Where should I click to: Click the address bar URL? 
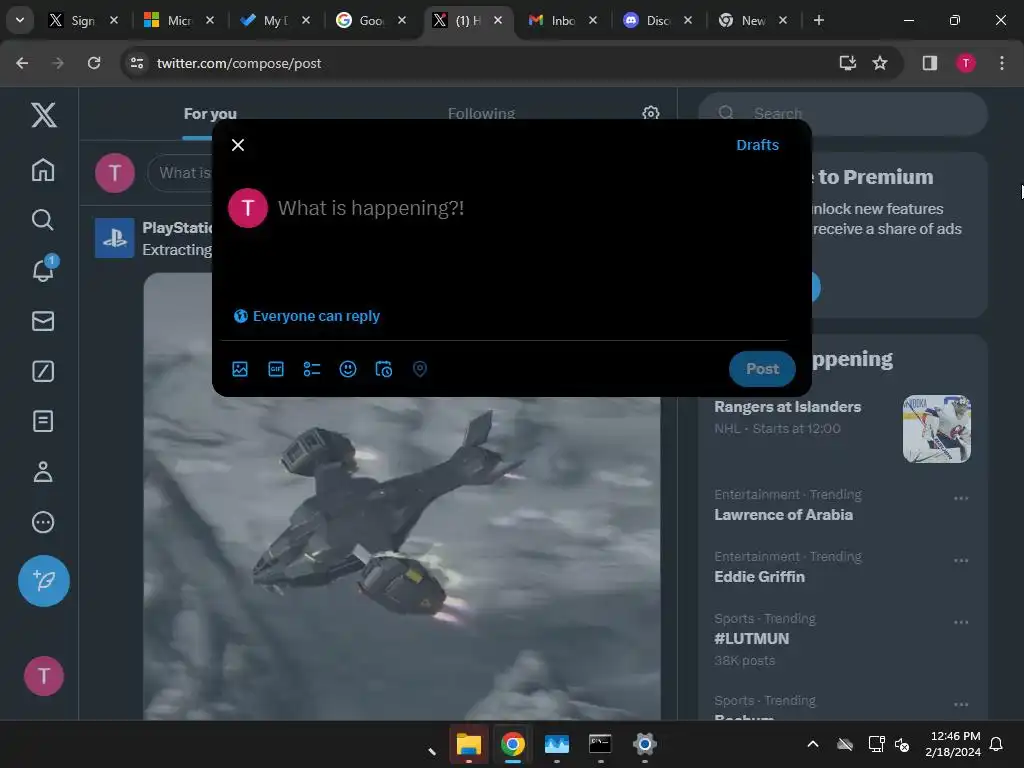[238, 63]
